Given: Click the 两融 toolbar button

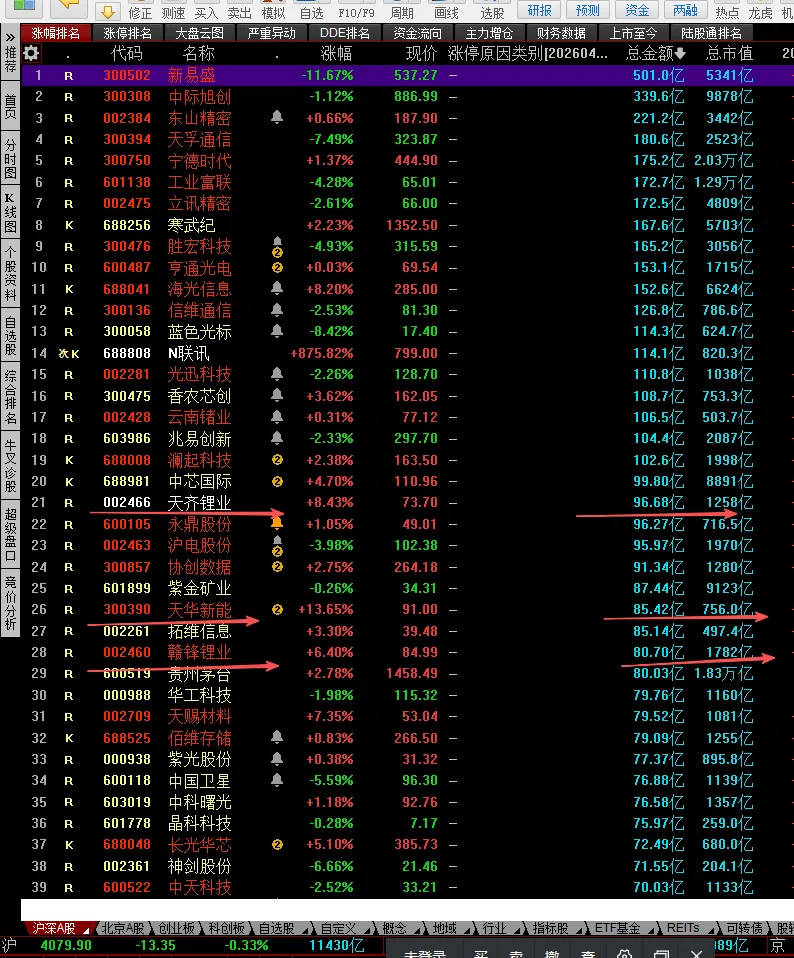Looking at the screenshot, I should coord(685,10).
